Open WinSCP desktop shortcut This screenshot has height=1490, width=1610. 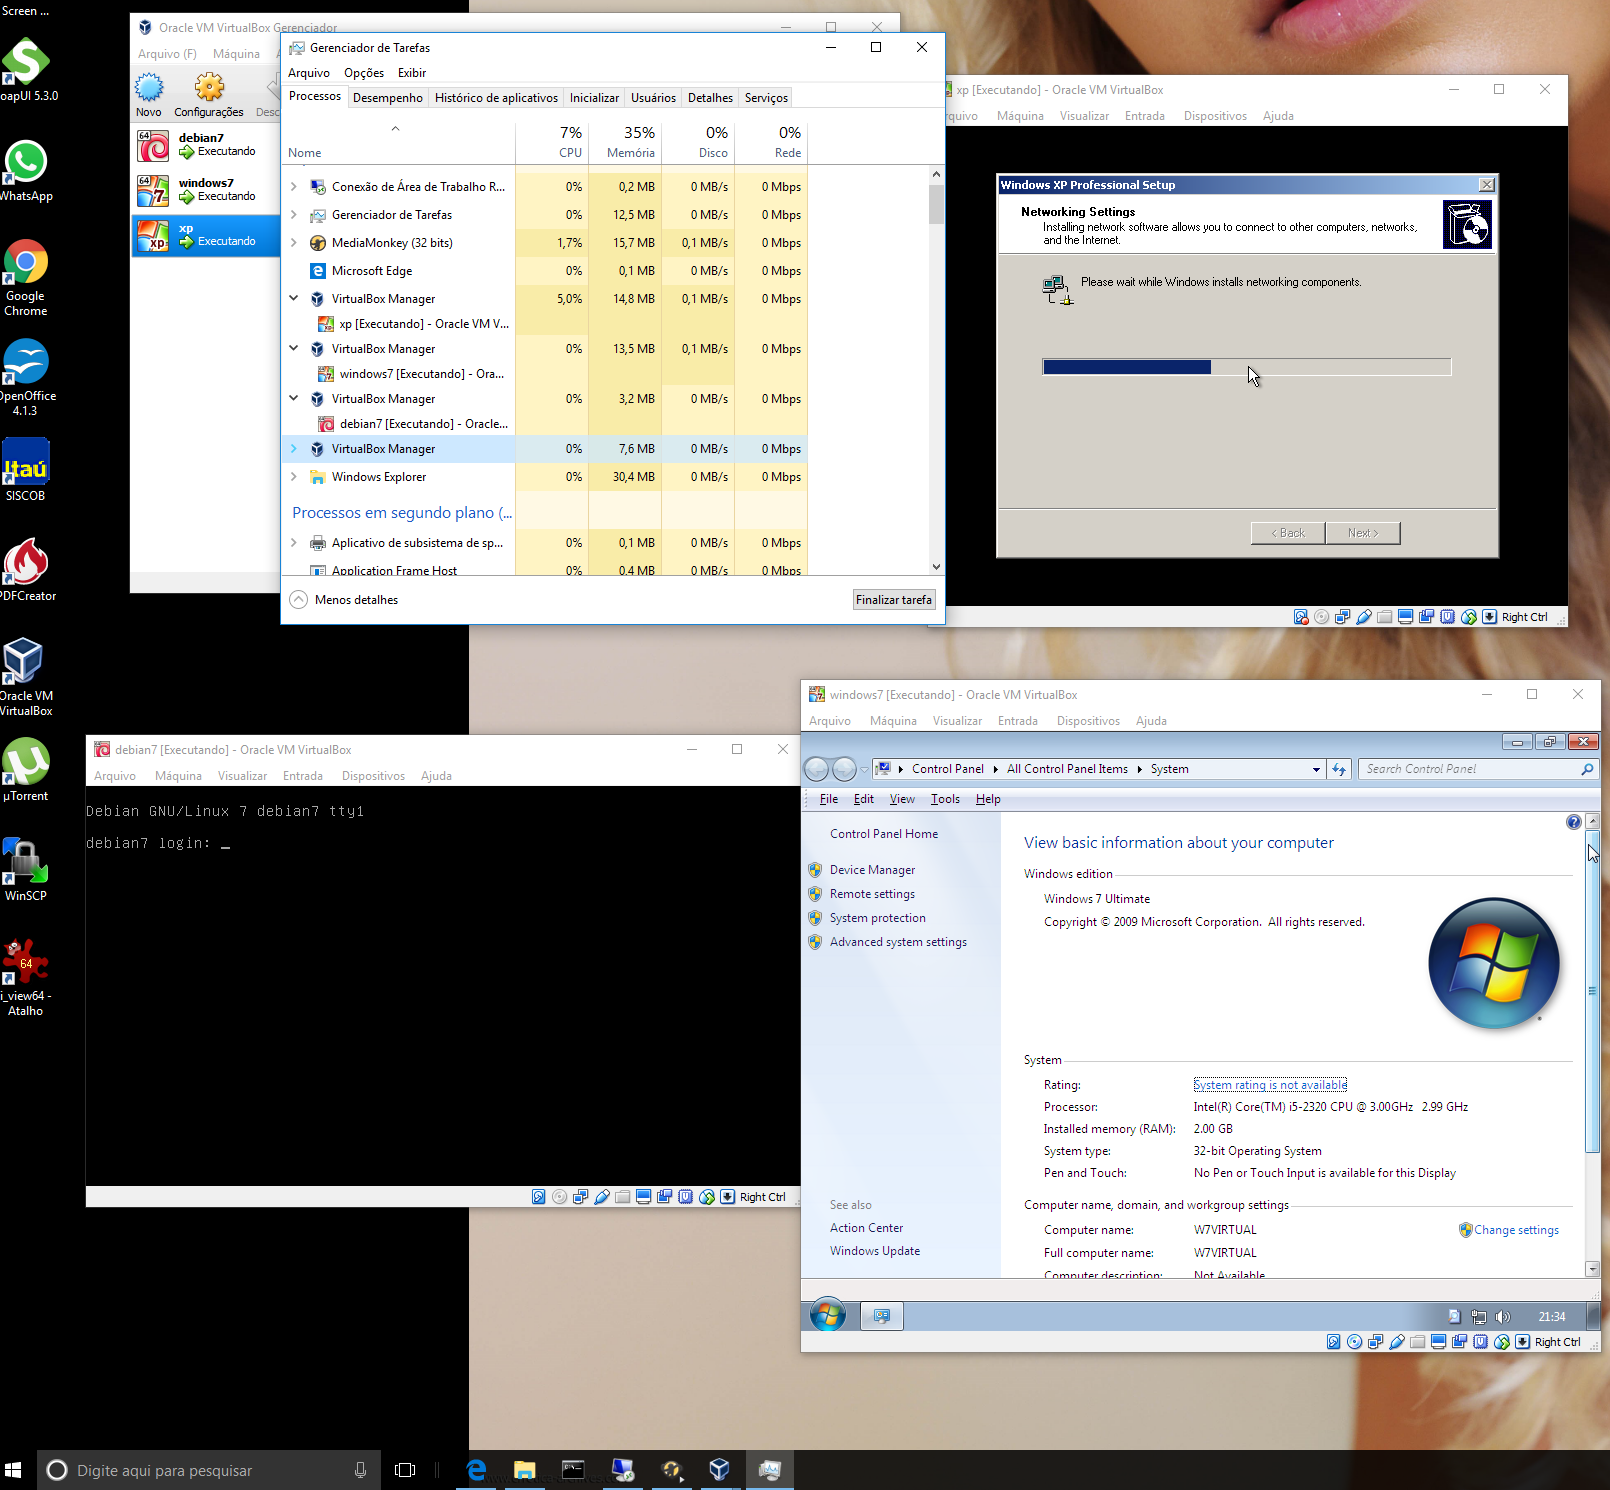click(x=26, y=870)
